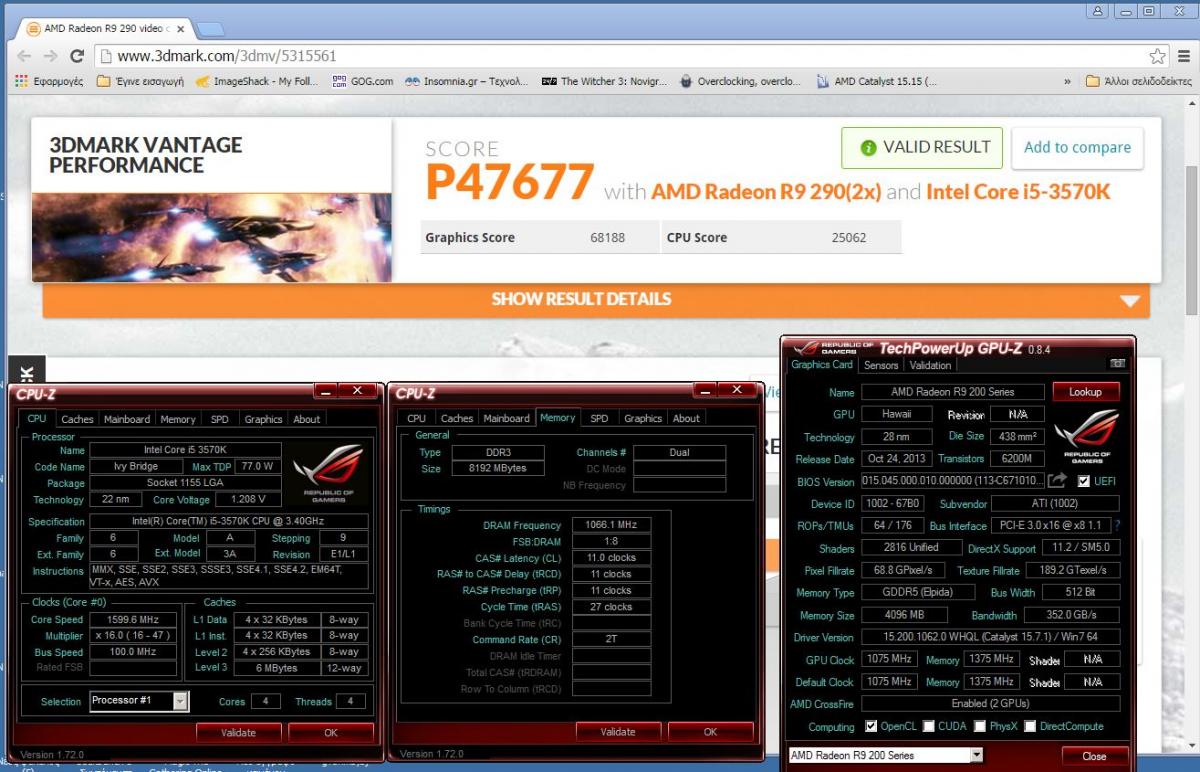Show hidden bookmarks with the » chevron
Screen dimensions: 1200x772
tap(1067, 81)
